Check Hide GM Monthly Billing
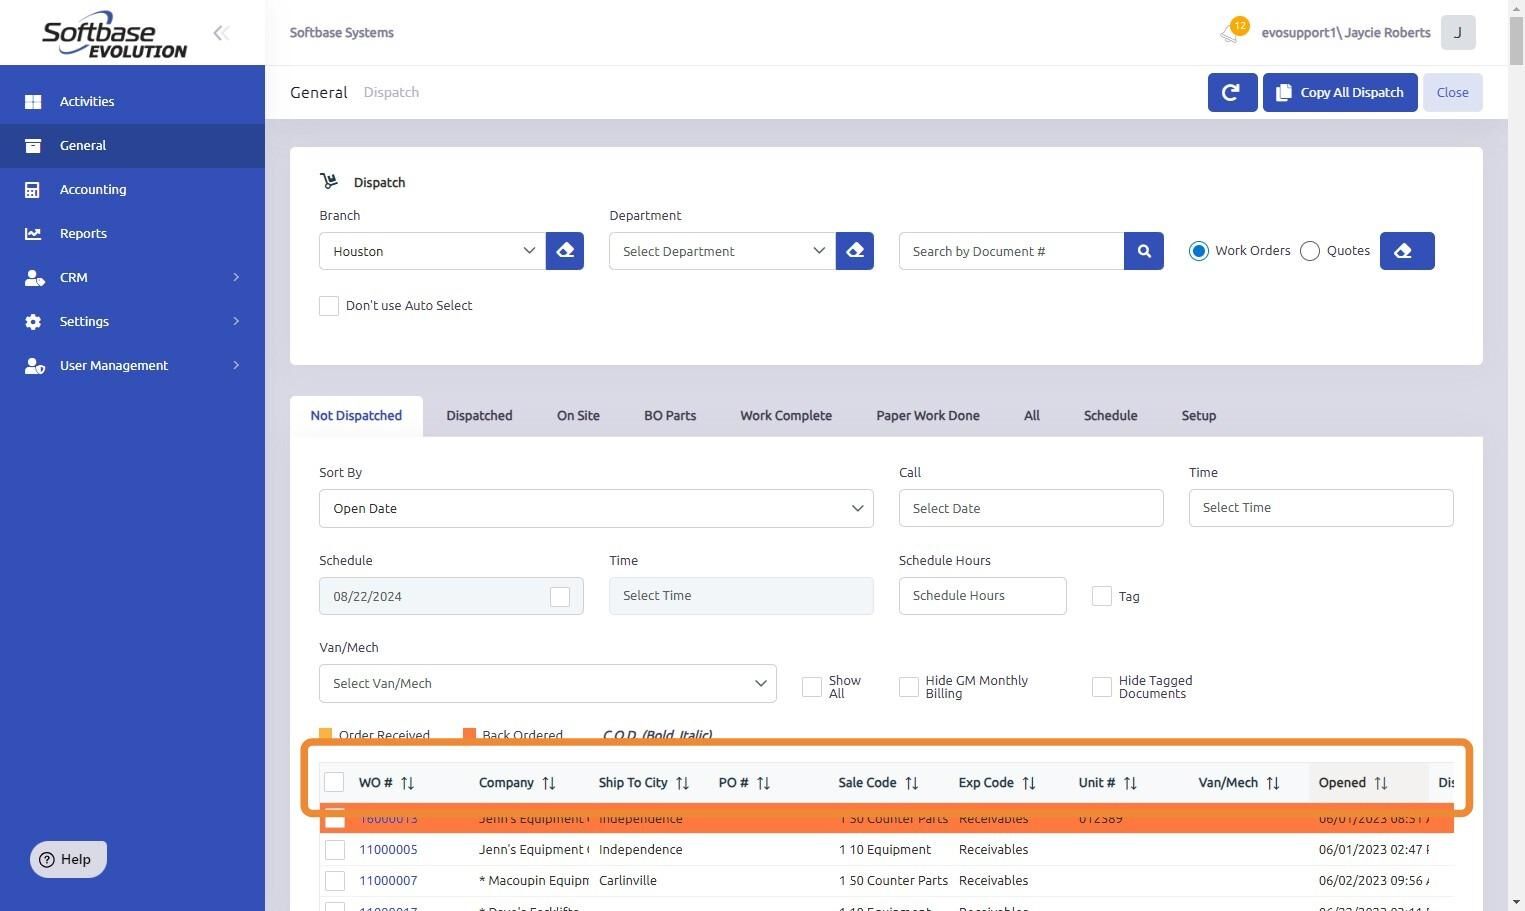The image size is (1525, 911). tap(909, 687)
